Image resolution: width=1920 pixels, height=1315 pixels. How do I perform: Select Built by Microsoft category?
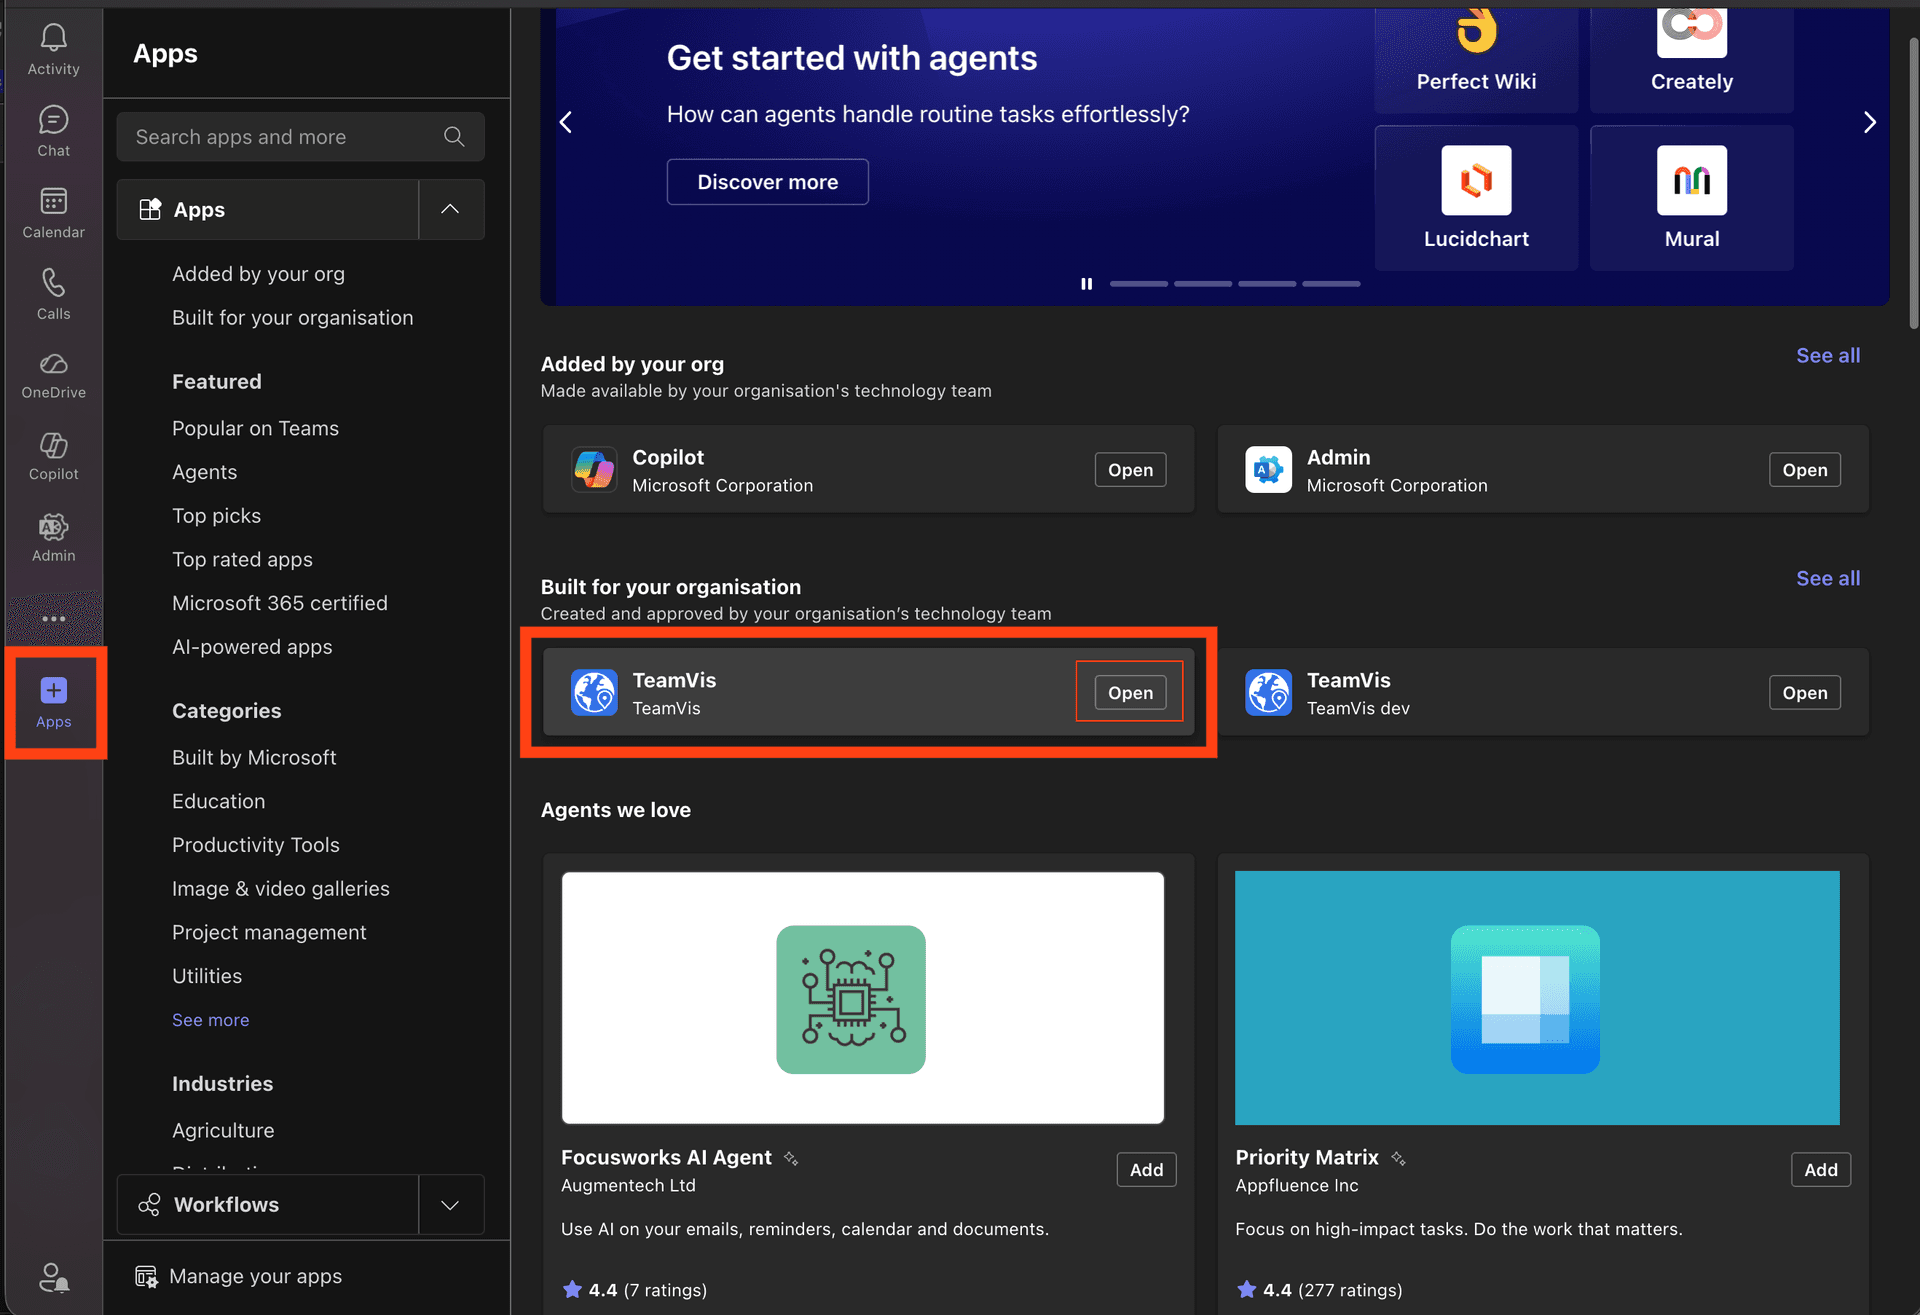[254, 757]
